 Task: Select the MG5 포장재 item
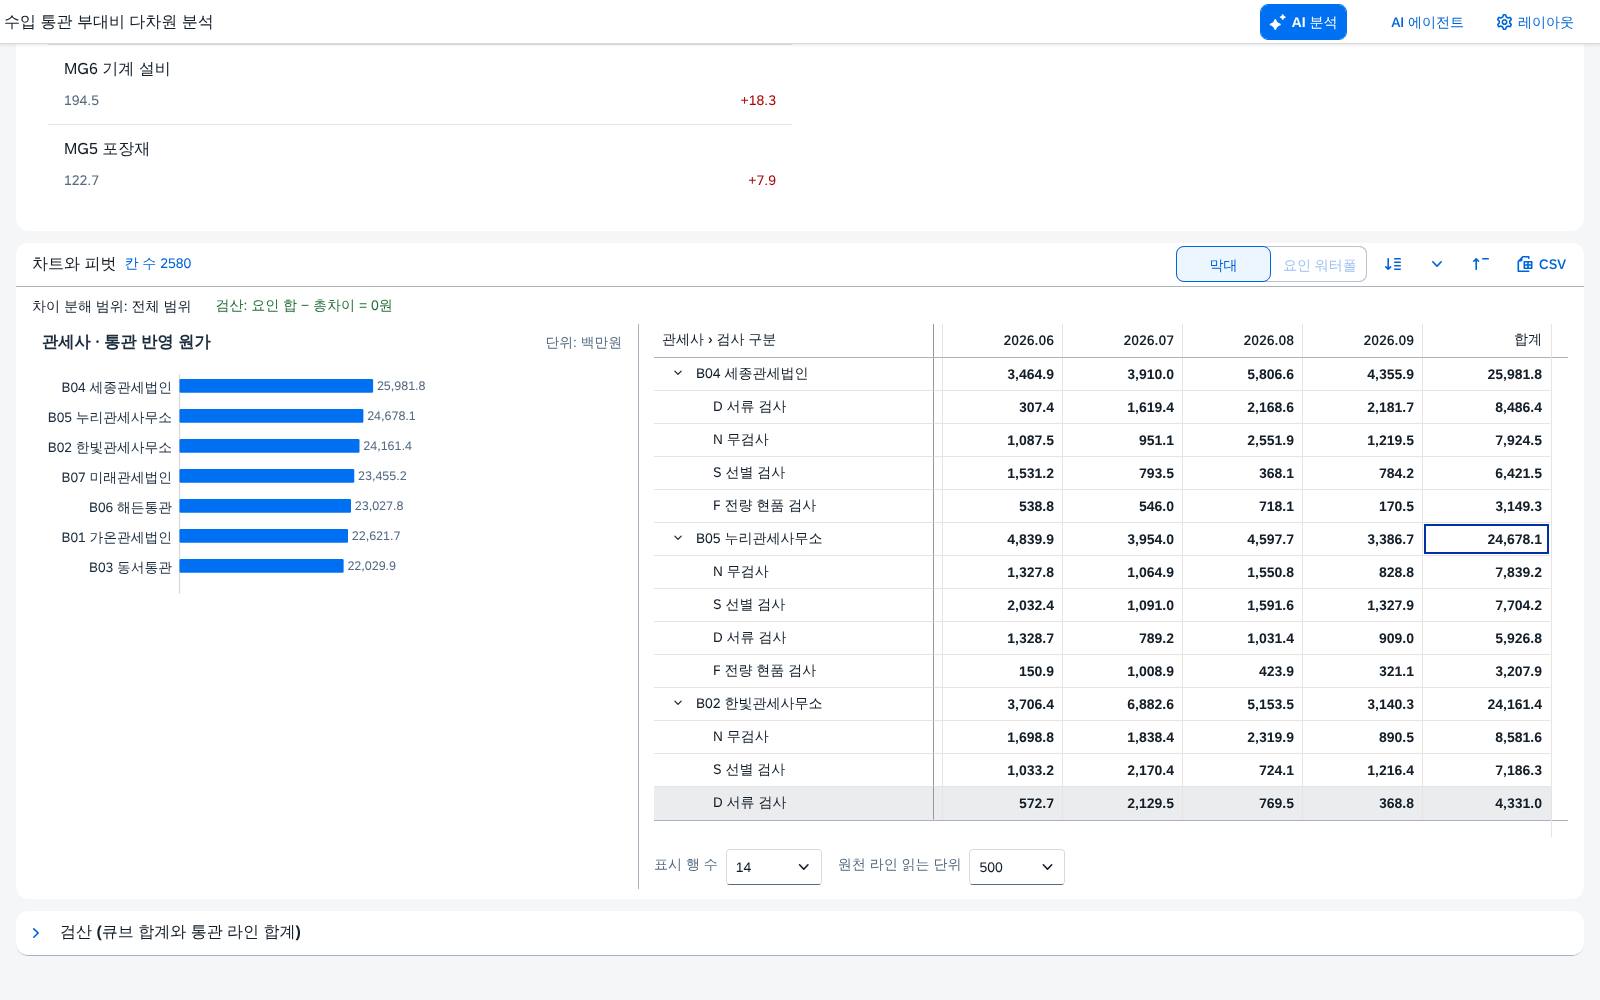pyautogui.click(x=420, y=164)
